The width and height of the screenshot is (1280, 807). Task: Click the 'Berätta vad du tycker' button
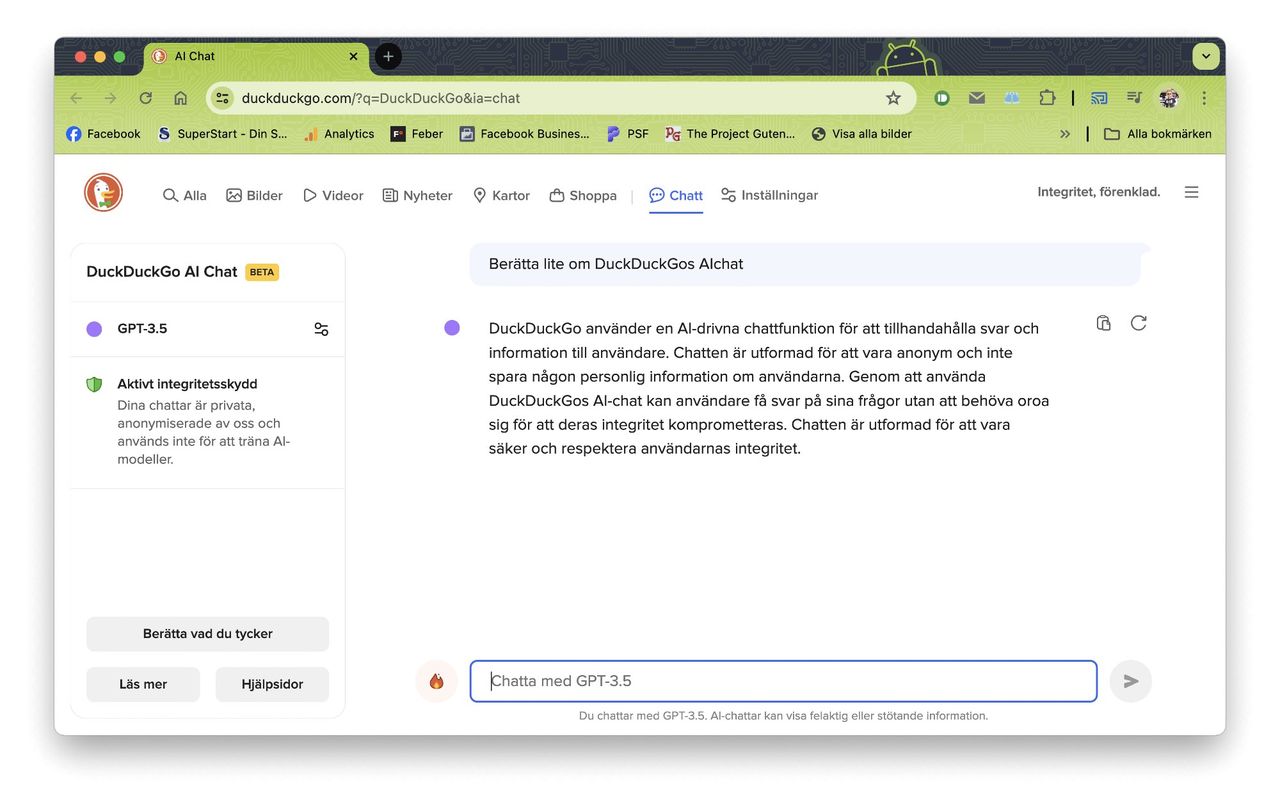click(x=207, y=634)
